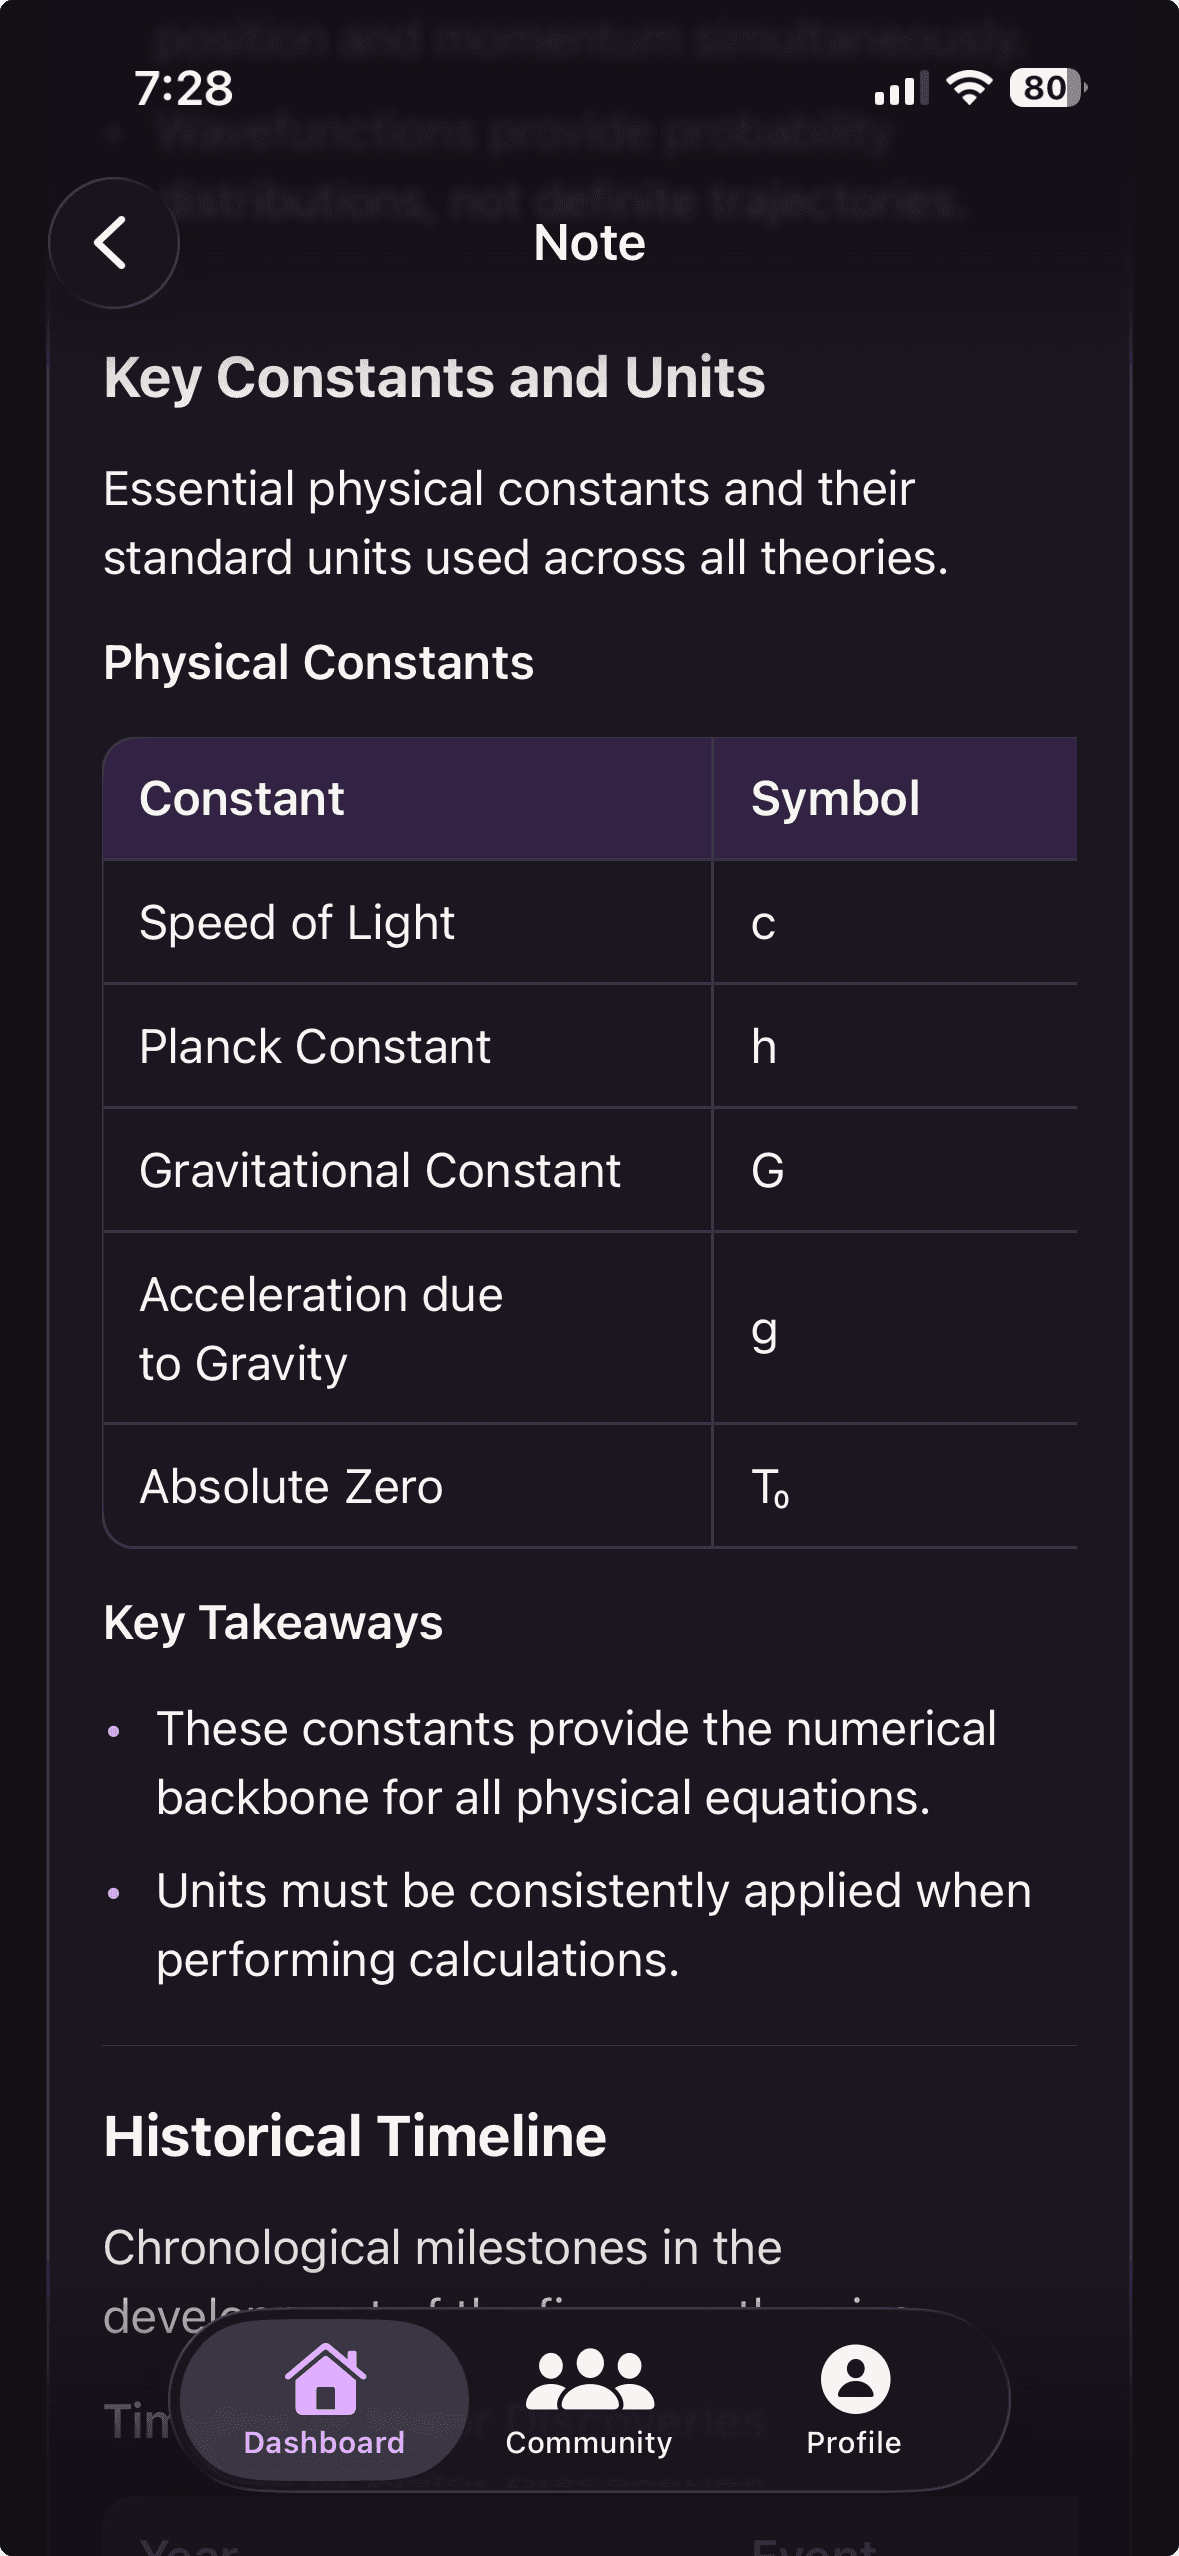Tap the Key Constants and Units heading

[434, 378]
